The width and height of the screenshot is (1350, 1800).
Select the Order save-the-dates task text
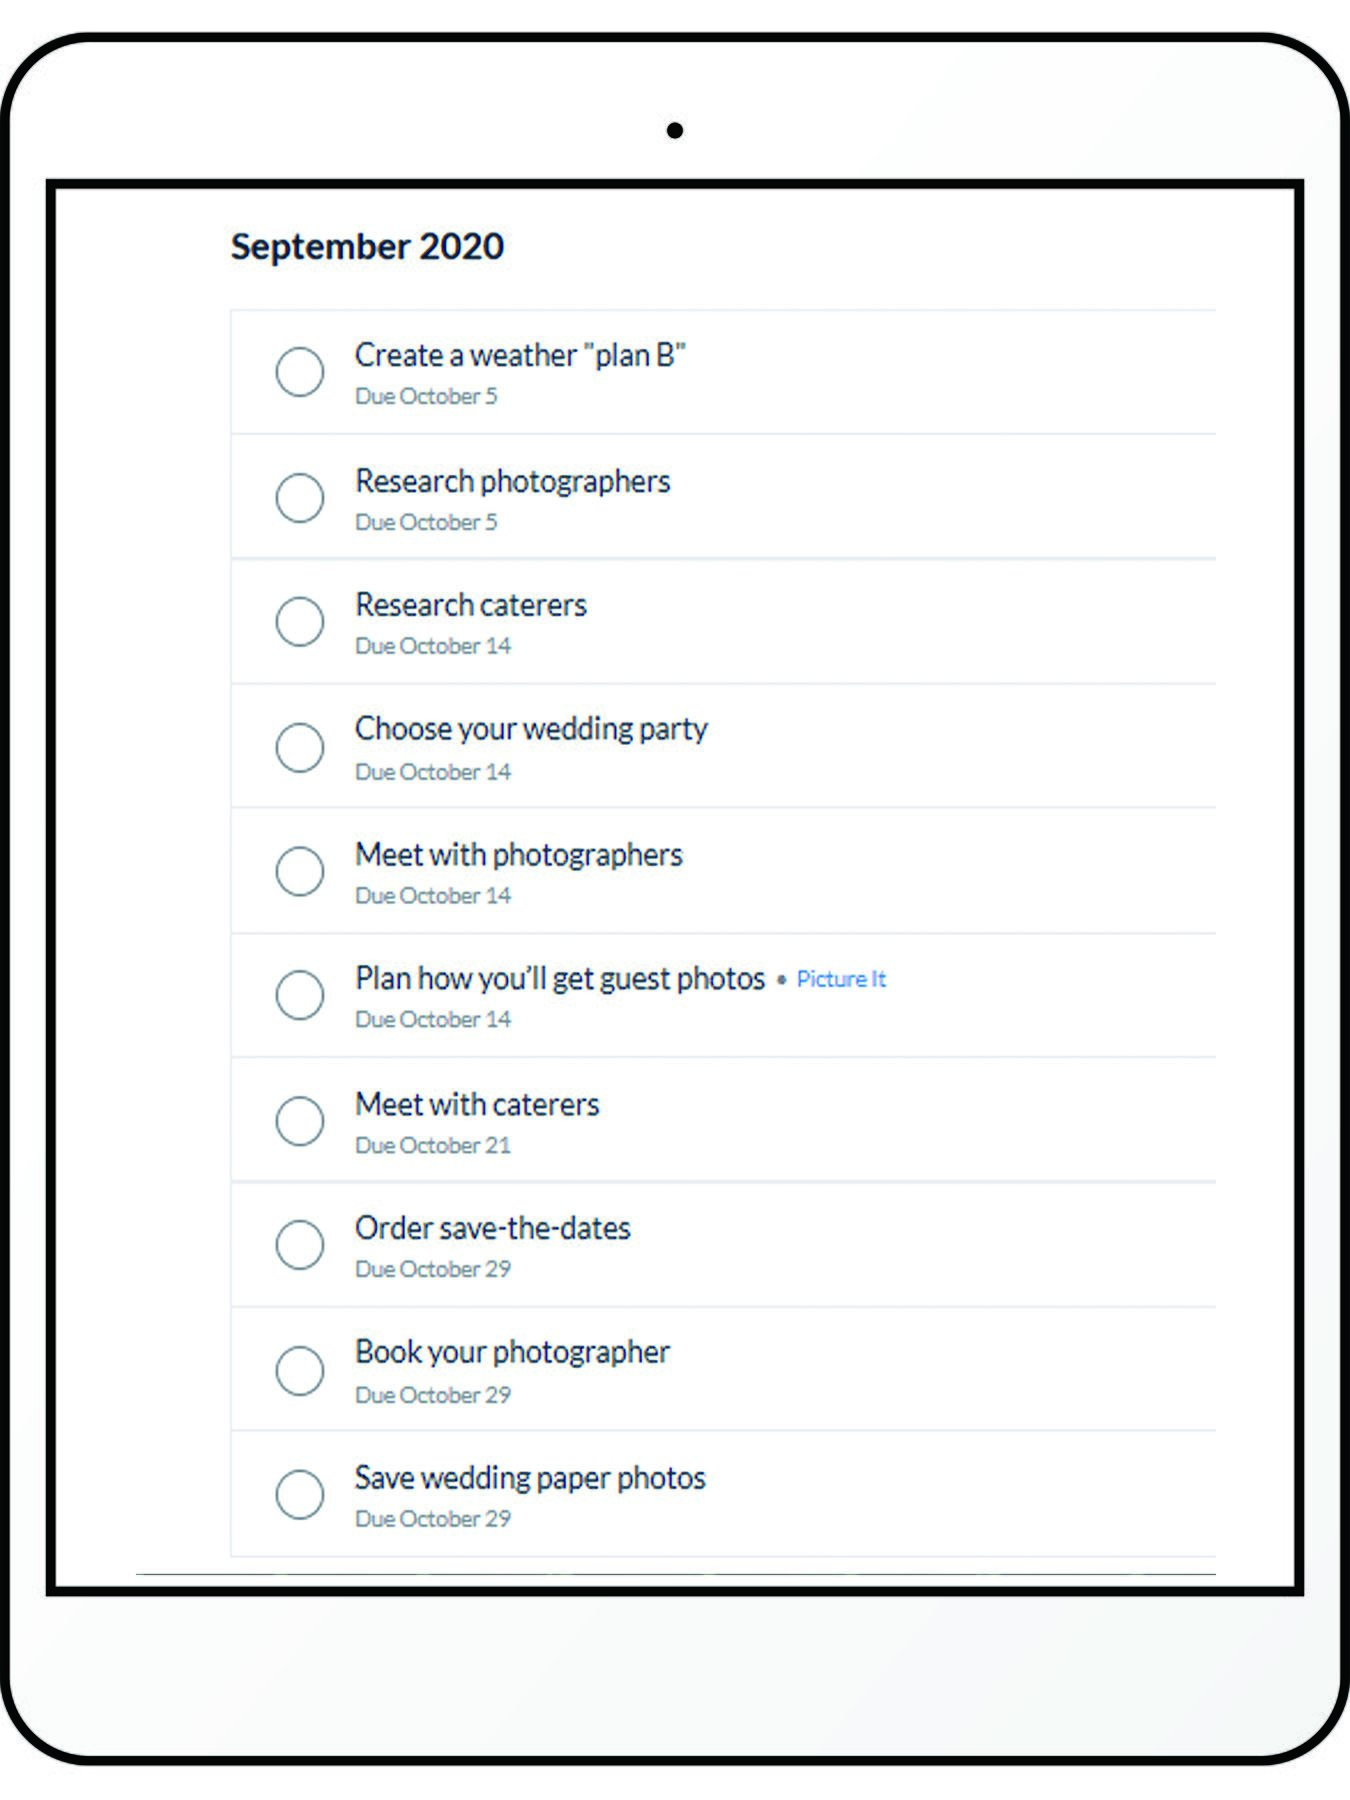tap(492, 1228)
